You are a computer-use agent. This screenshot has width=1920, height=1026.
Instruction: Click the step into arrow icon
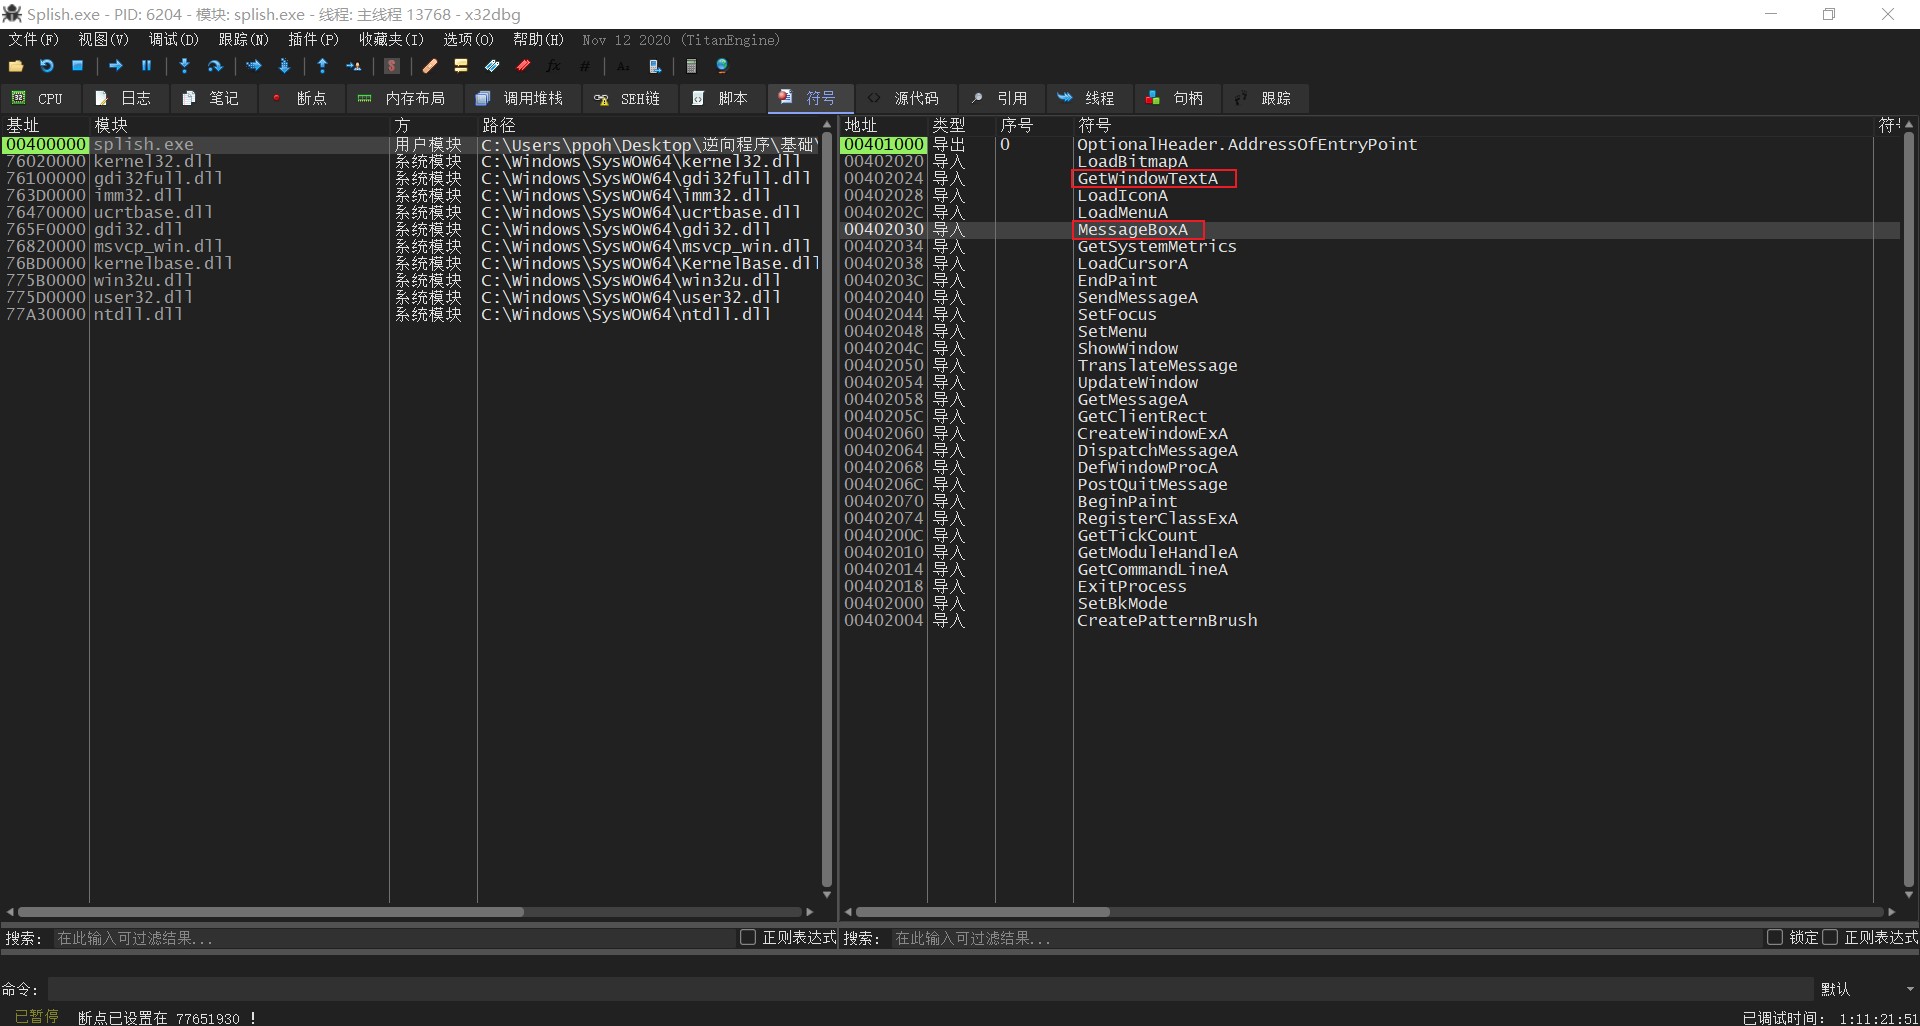[x=184, y=66]
